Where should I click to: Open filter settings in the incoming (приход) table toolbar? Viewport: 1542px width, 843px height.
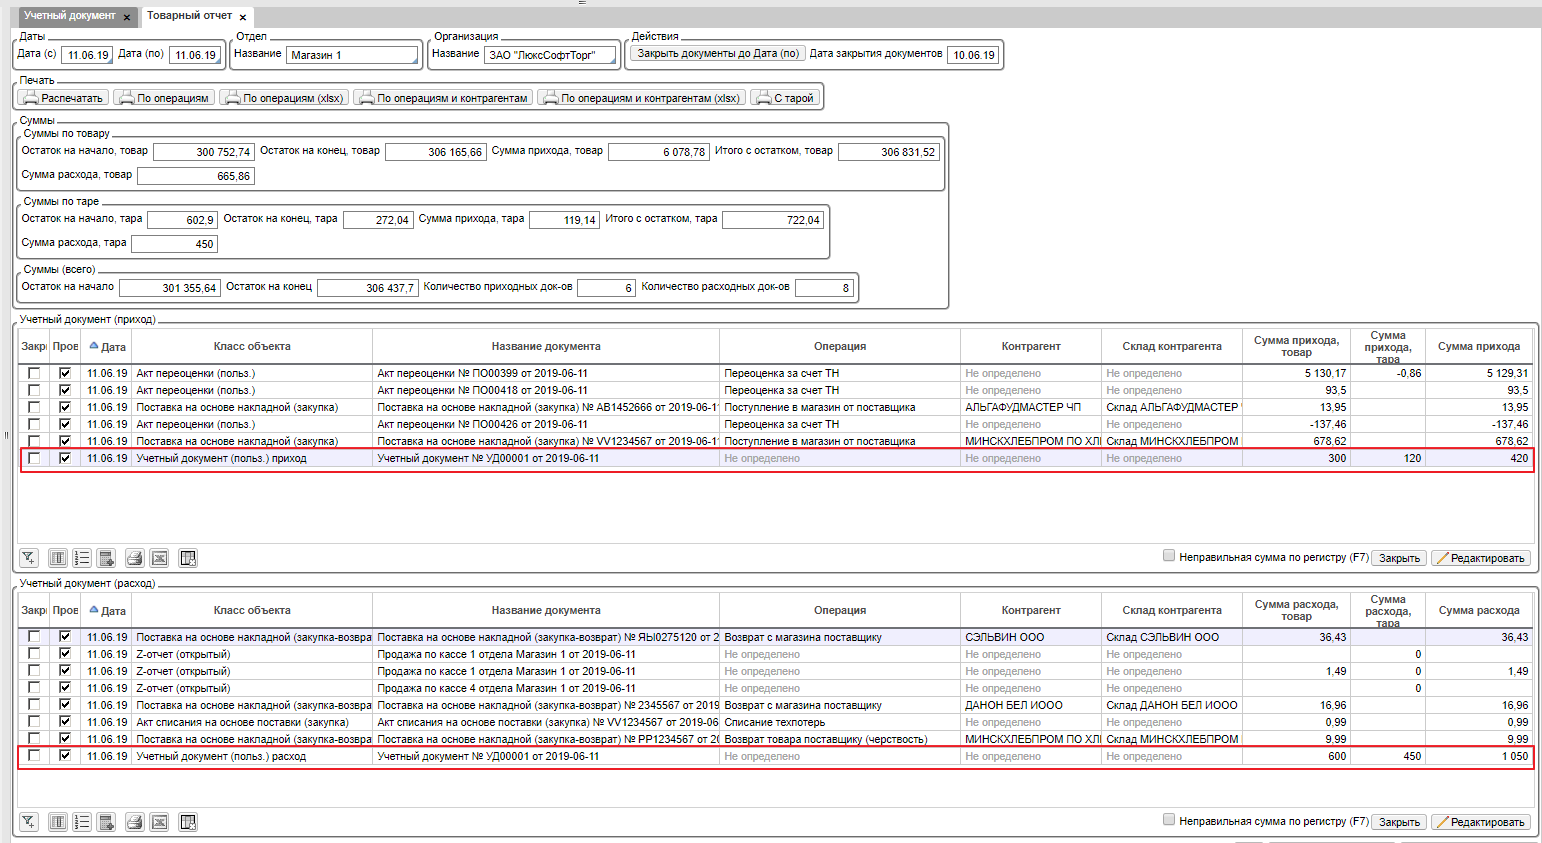click(x=29, y=558)
